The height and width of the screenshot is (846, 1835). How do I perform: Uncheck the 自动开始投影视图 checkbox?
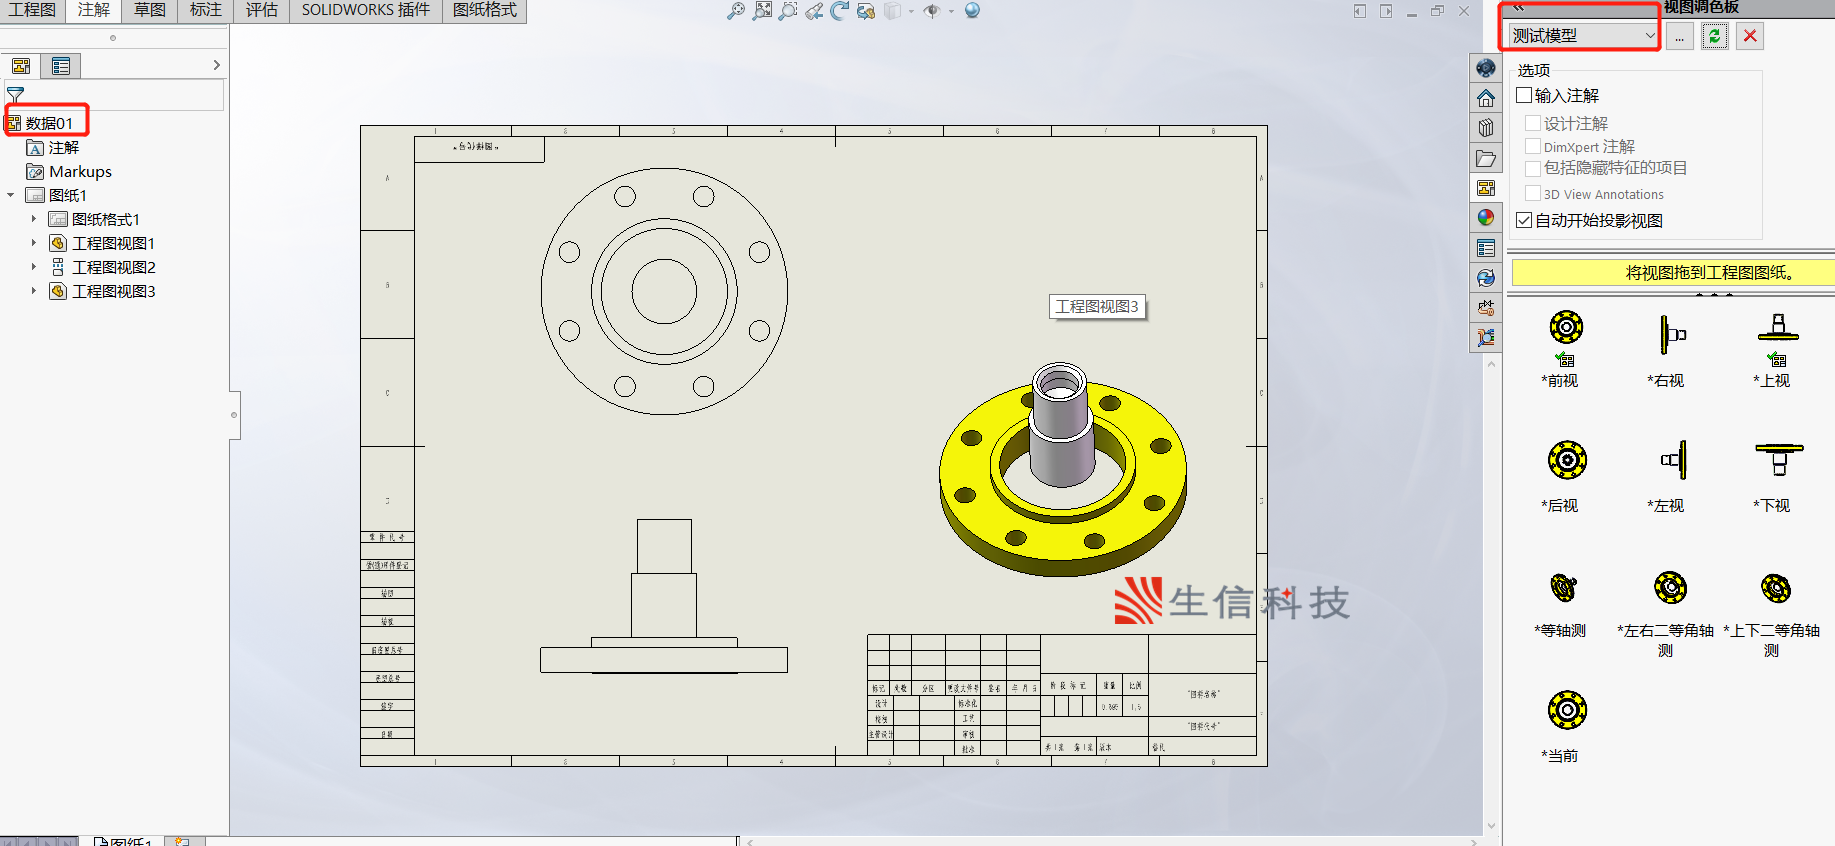tap(1525, 220)
